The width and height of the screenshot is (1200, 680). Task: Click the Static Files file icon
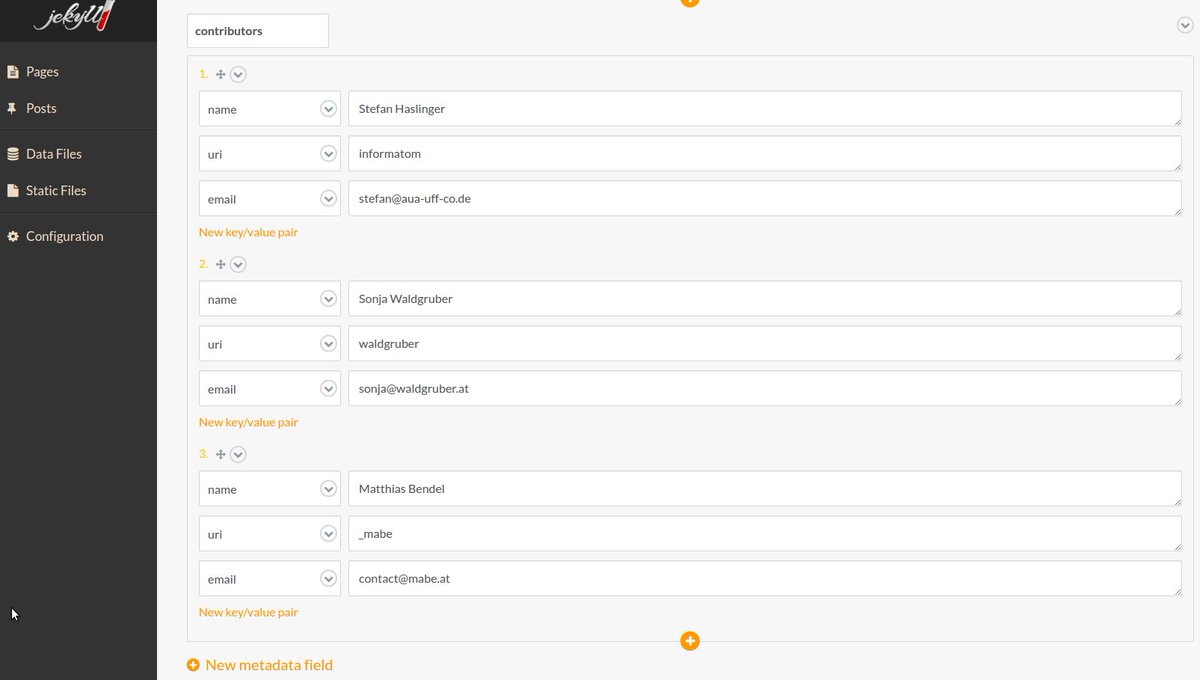(13, 190)
